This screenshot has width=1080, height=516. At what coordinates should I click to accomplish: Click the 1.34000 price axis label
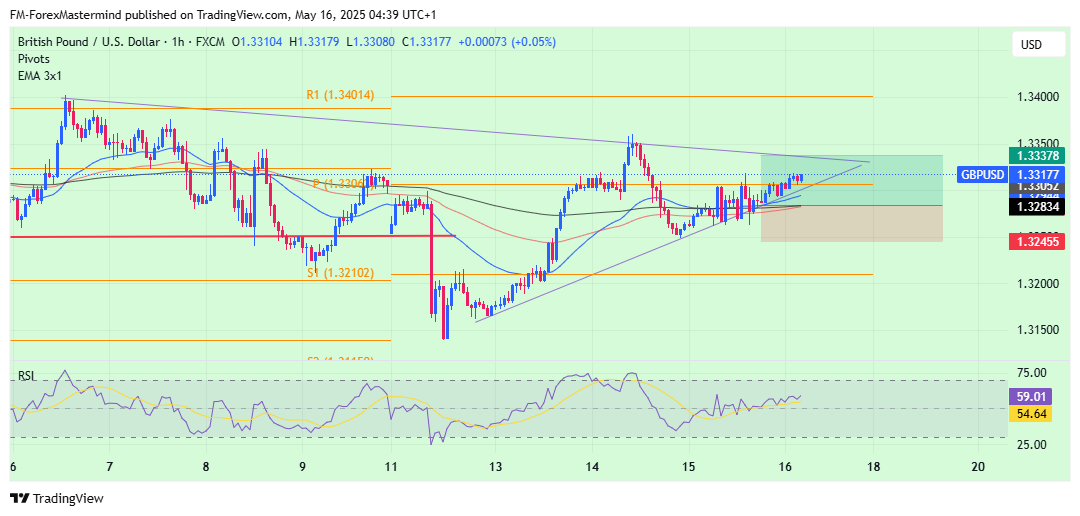[1037, 97]
